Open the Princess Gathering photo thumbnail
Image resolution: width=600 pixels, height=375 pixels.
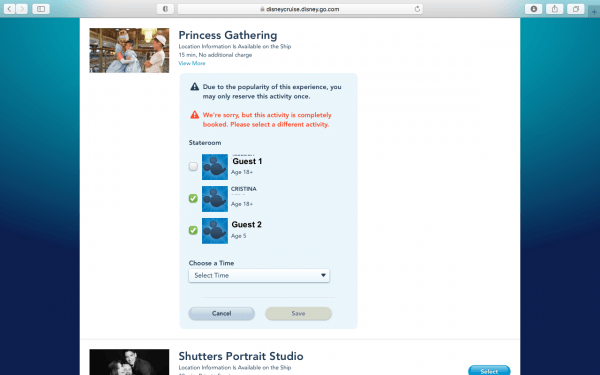[129, 50]
